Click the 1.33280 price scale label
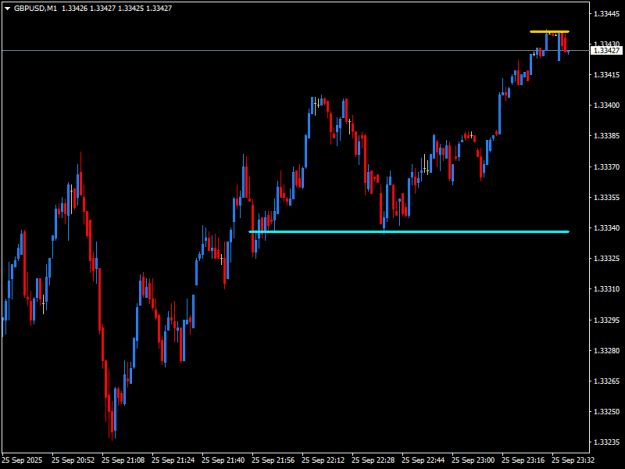The width and height of the screenshot is (625, 469). (607, 351)
